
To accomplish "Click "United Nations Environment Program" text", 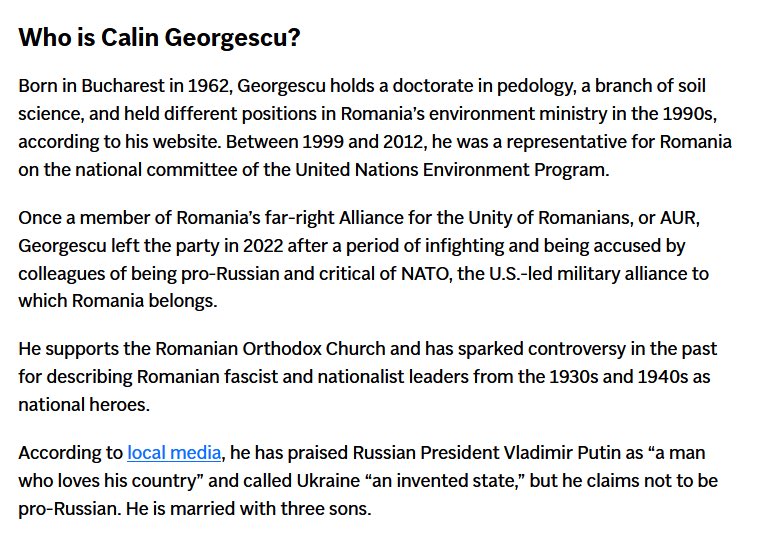I will [450, 170].
